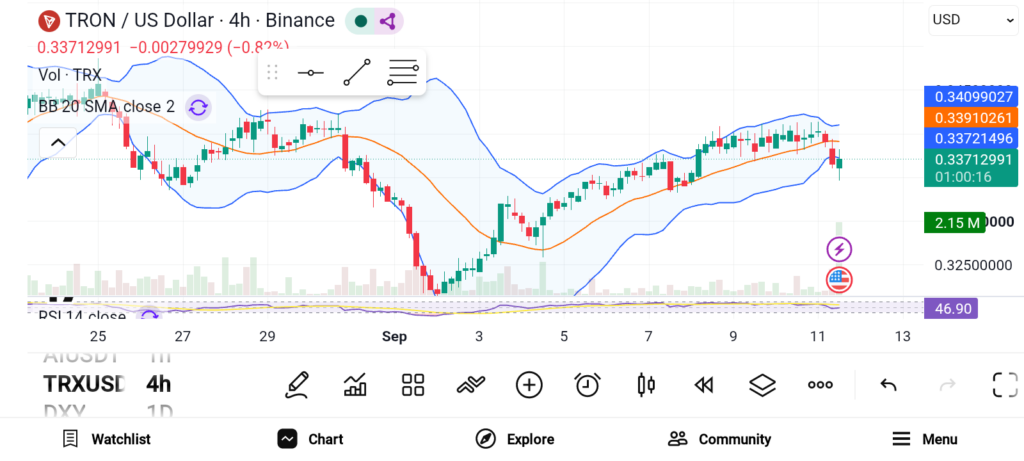Select the TRXUSD symbol in list
Screen dimensions: 1024x461
(x=83, y=384)
